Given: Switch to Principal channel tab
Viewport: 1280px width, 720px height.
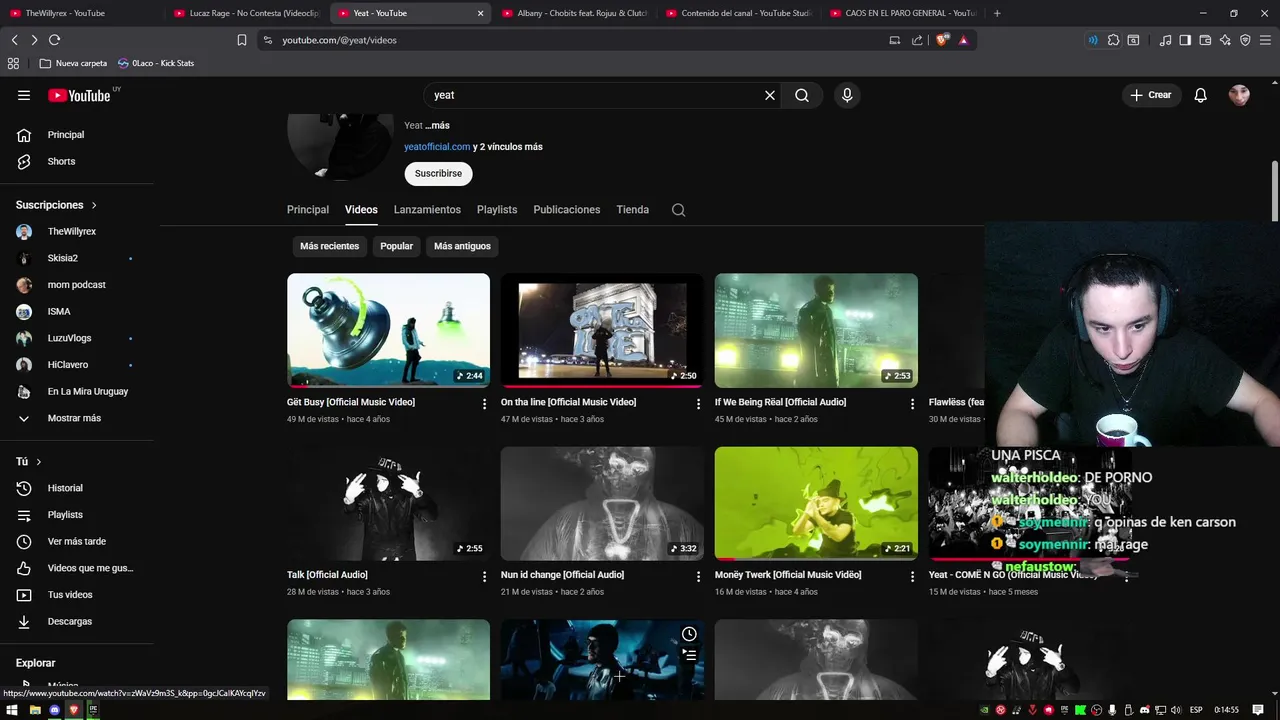Looking at the screenshot, I should click(308, 210).
